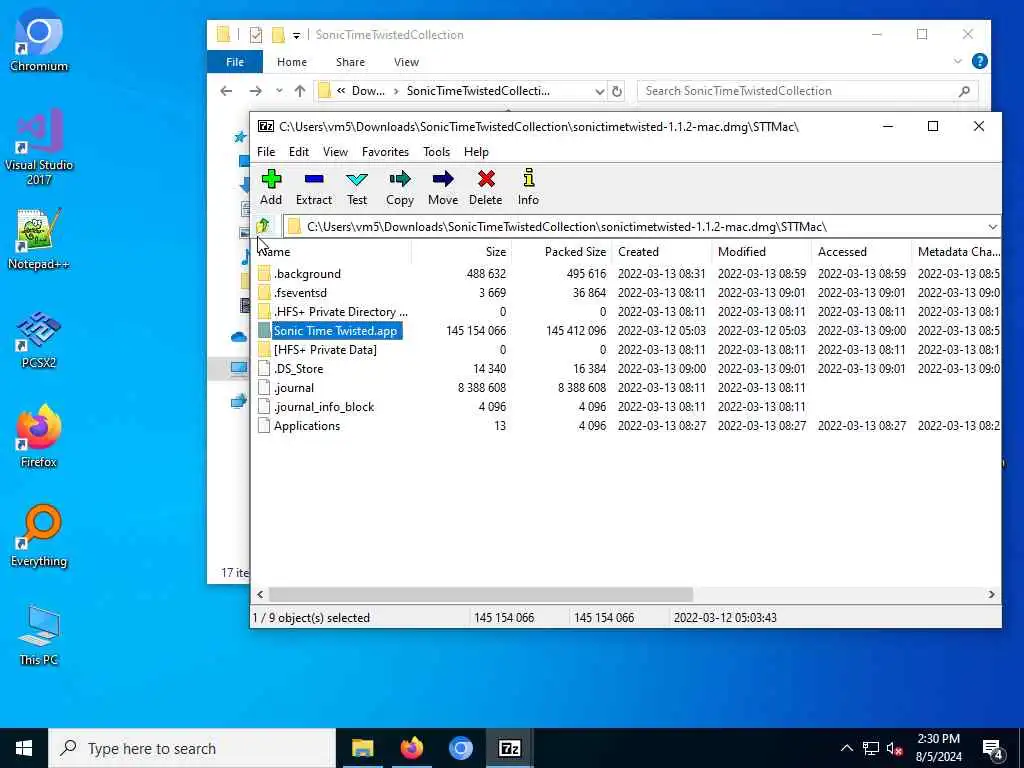Image resolution: width=1024 pixels, height=768 pixels.
Task: Select the [HFS+ Private Data] folder
Action: (325, 349)
